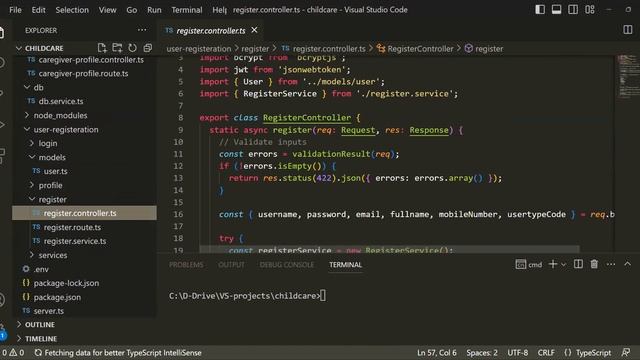Screen dimensions: 640x360
Task: Switch to the DEBUG CONSOLE tab
Action: pos(287,265)
